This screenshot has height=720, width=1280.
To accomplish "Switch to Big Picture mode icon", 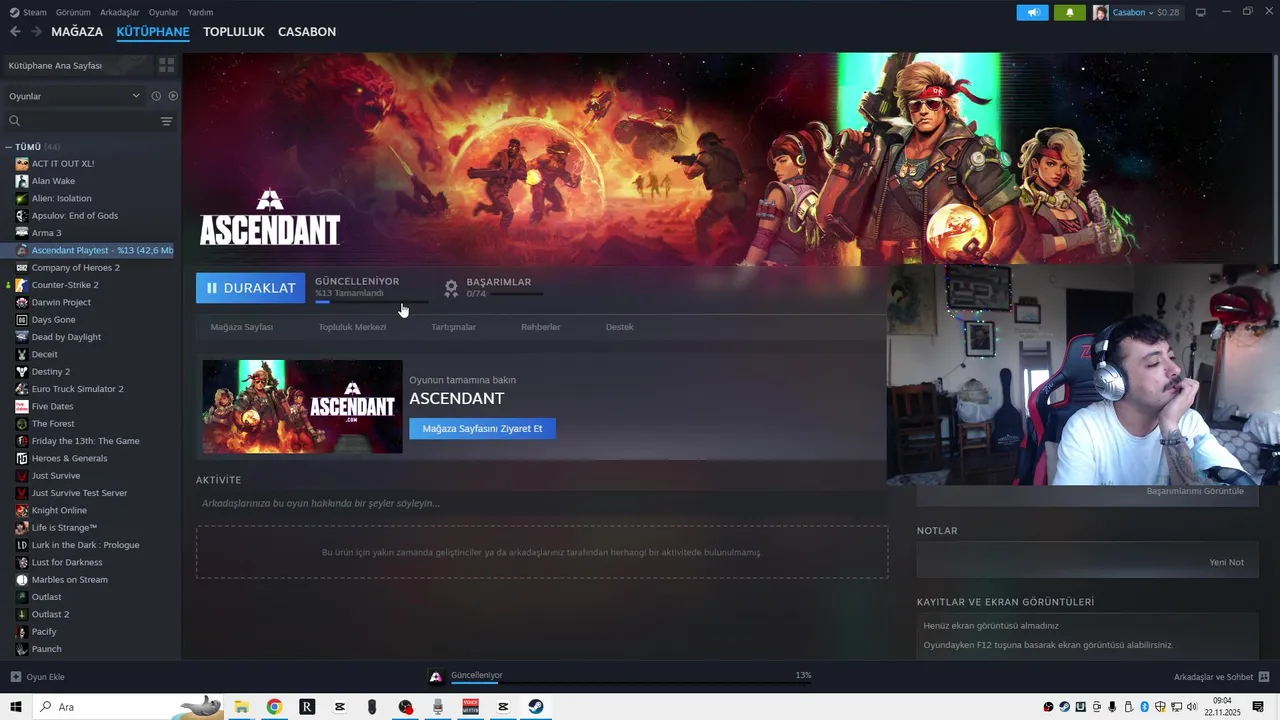I will tap(1201, 12).
